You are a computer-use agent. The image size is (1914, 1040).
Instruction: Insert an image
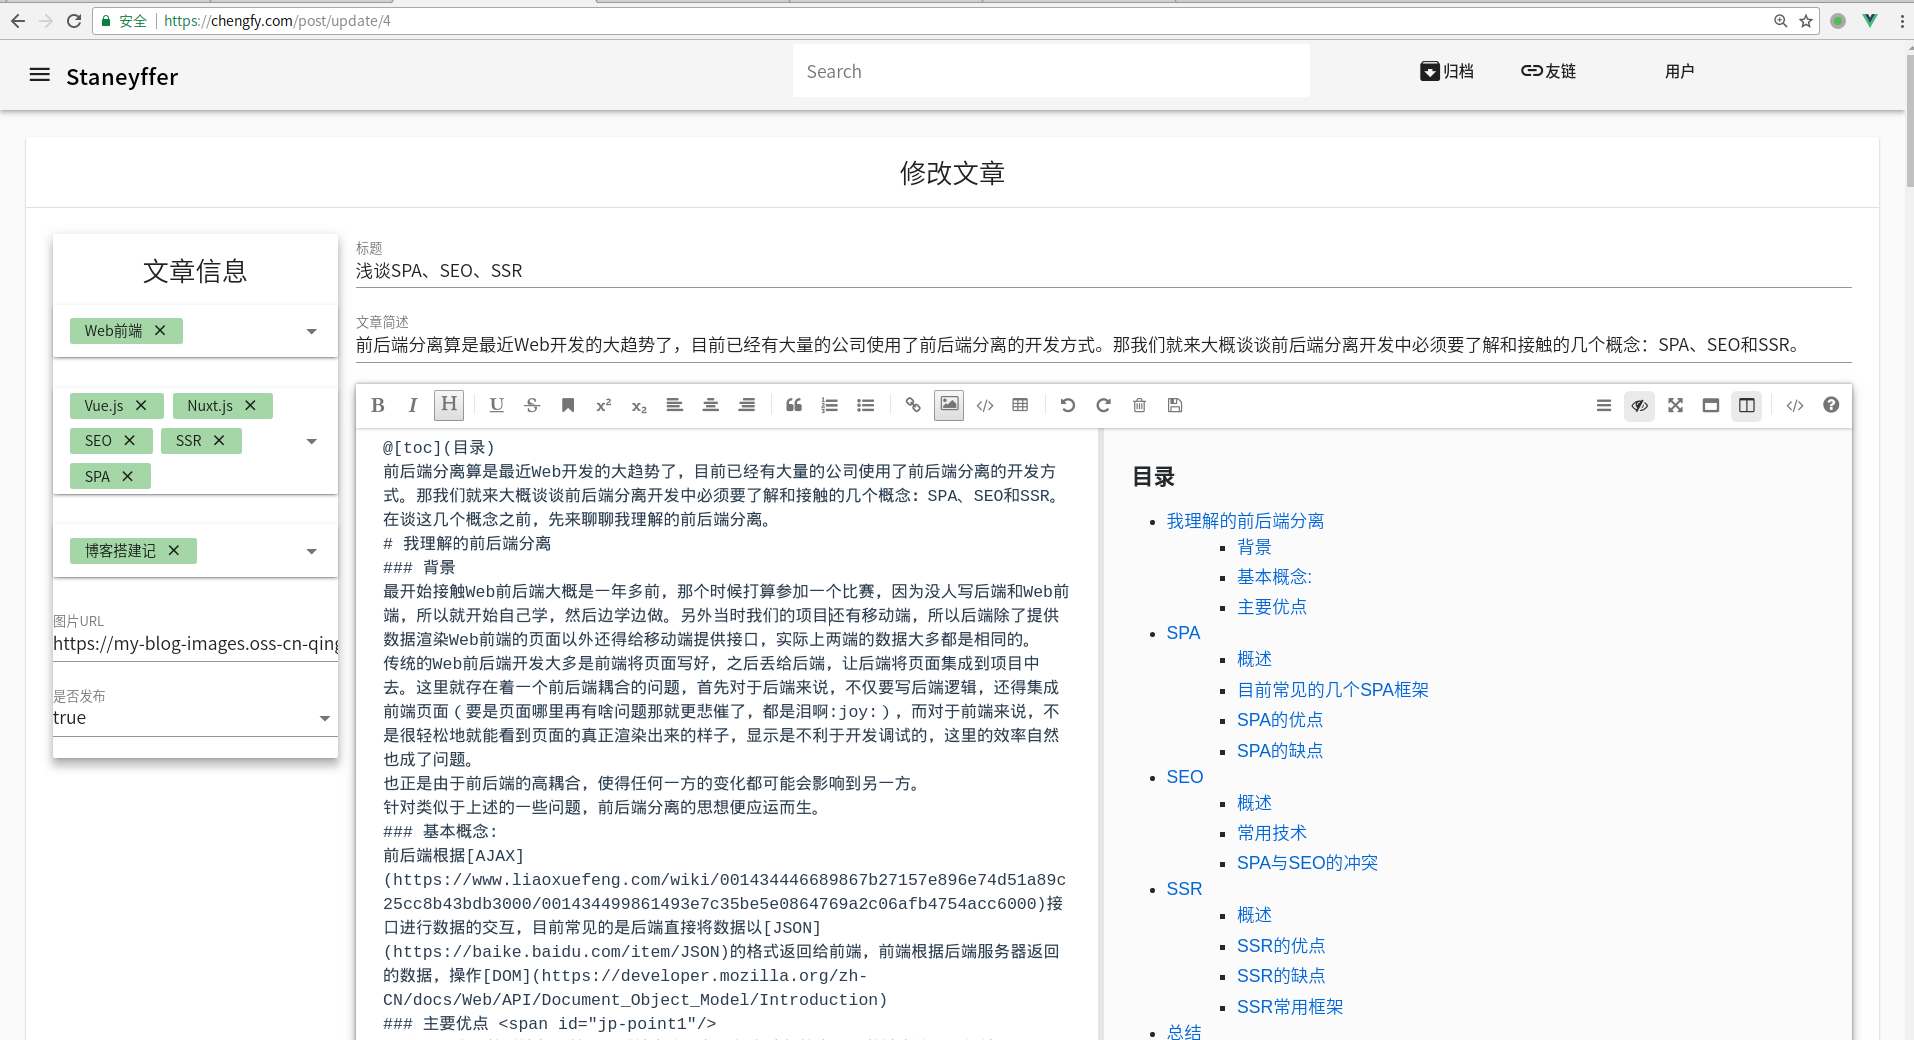pos(949,405)
